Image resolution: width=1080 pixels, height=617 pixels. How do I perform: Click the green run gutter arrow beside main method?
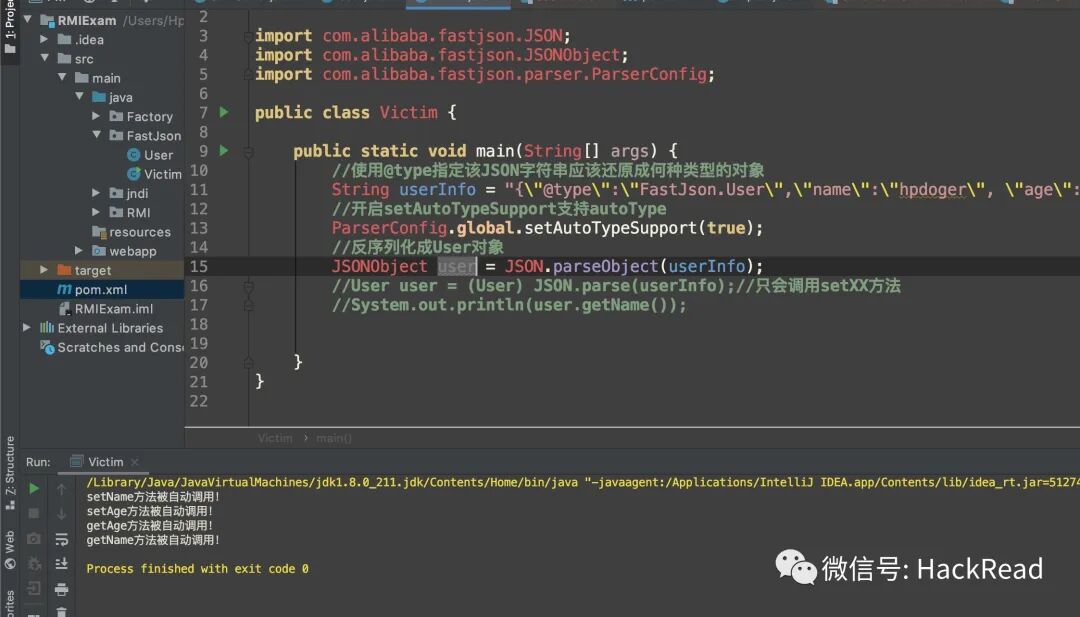(x=224, y=150)
